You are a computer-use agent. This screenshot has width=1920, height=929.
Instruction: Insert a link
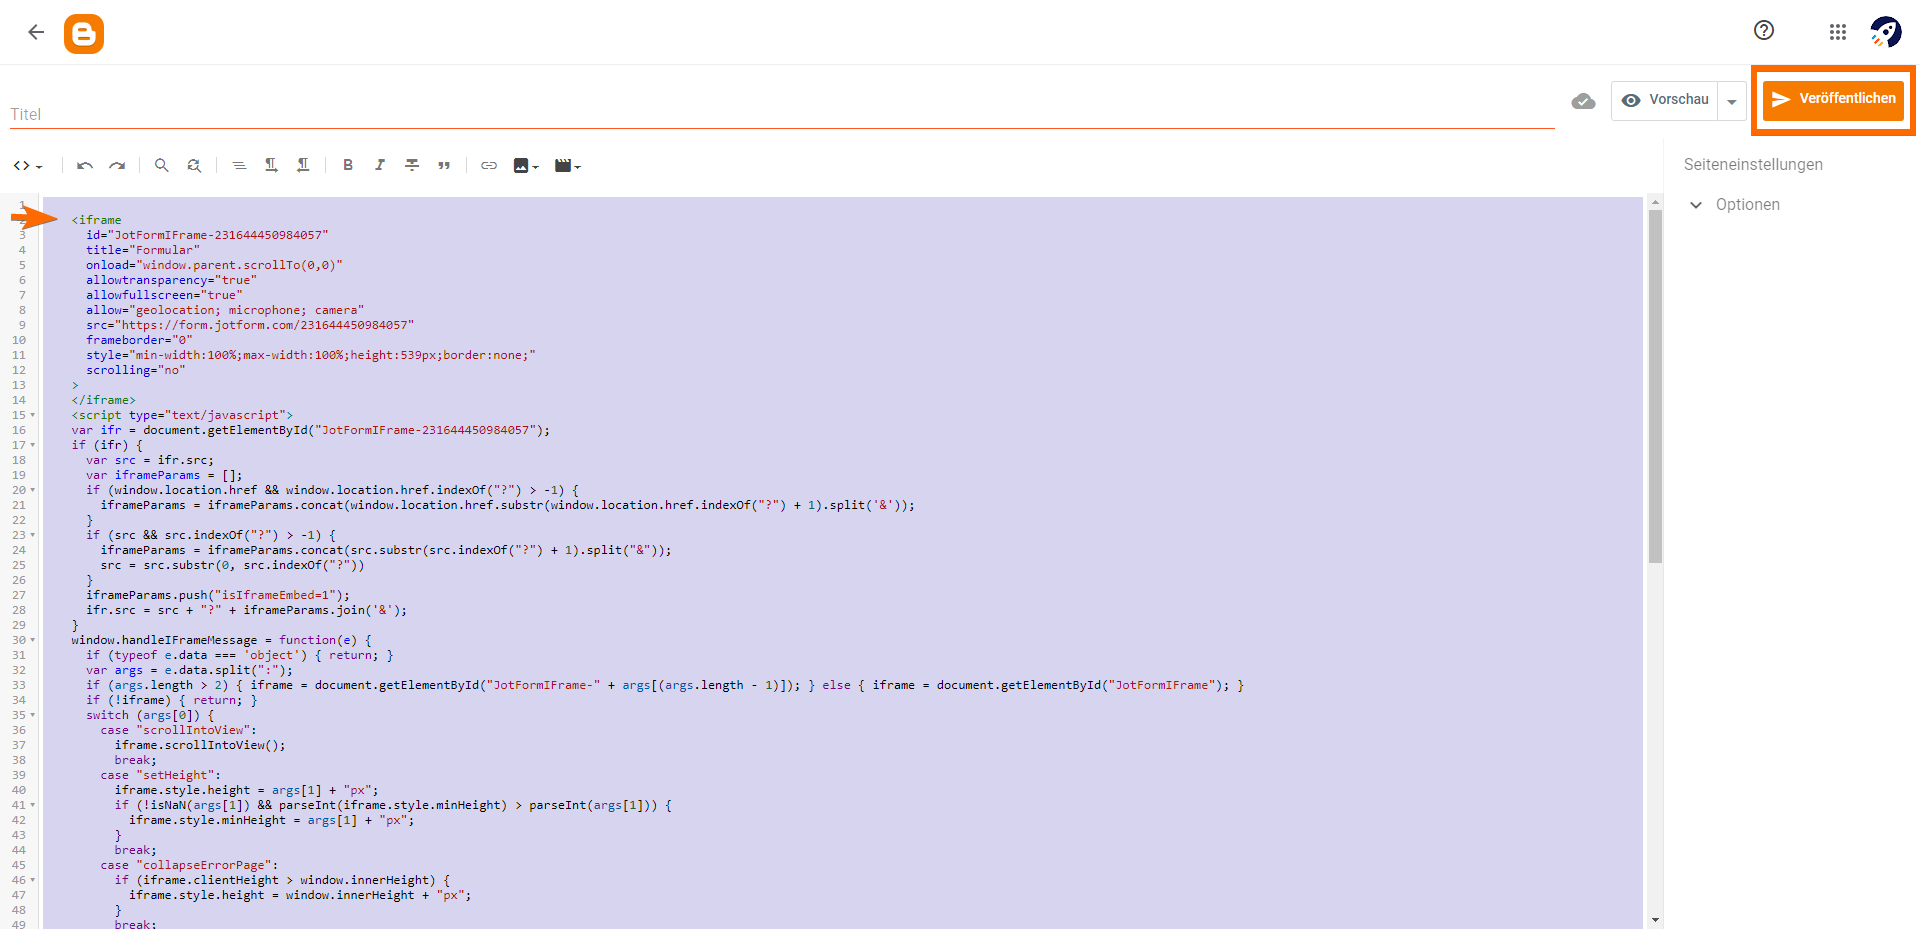click(x=489, y=166)
